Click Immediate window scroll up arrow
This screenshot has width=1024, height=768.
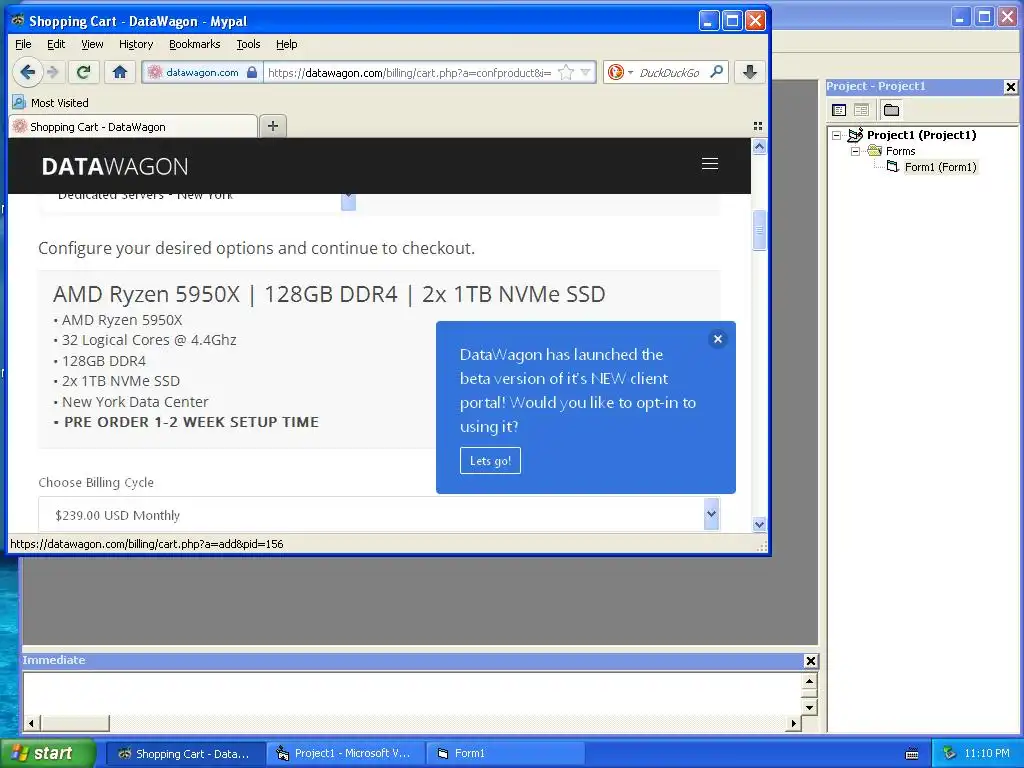pyautogui.click(x=809, y=682)
